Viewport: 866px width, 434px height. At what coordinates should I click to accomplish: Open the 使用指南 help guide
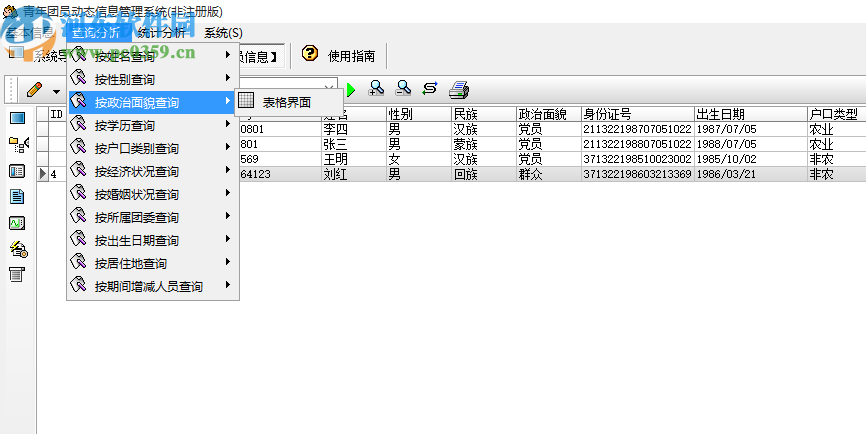339,56
